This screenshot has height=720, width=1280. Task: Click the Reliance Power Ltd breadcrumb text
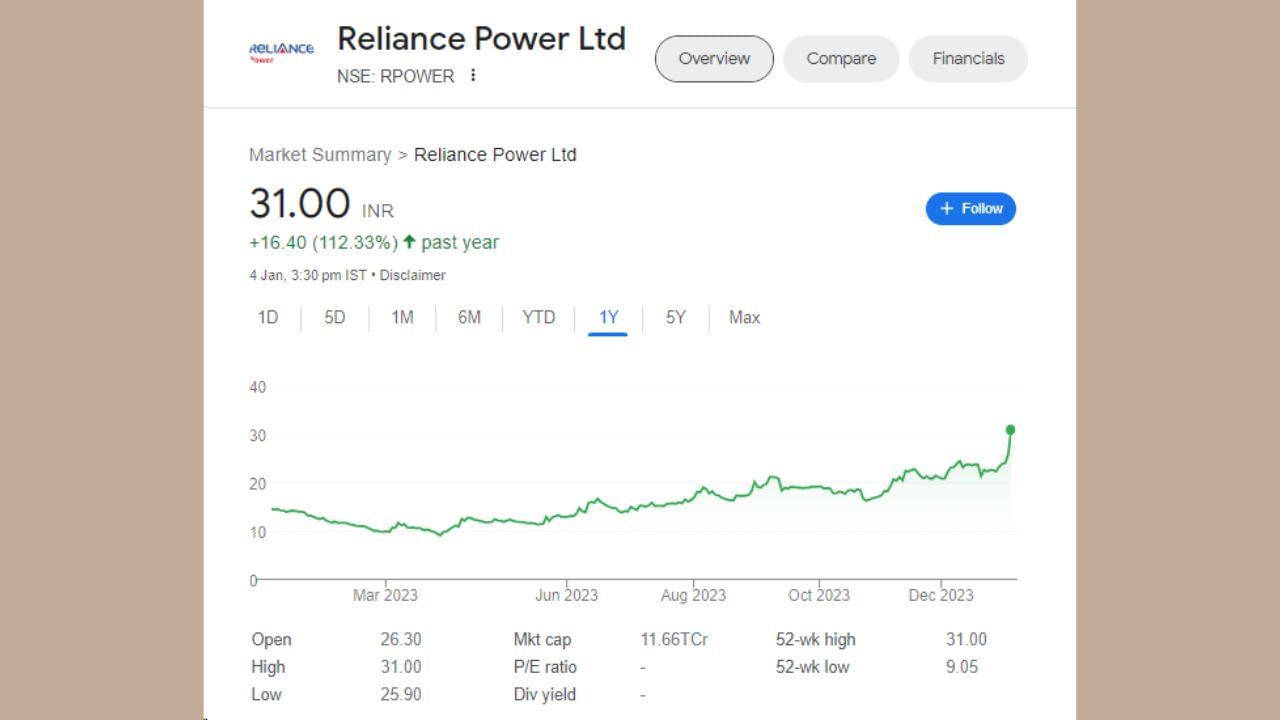pyautogui.click(x=495, y=154)
